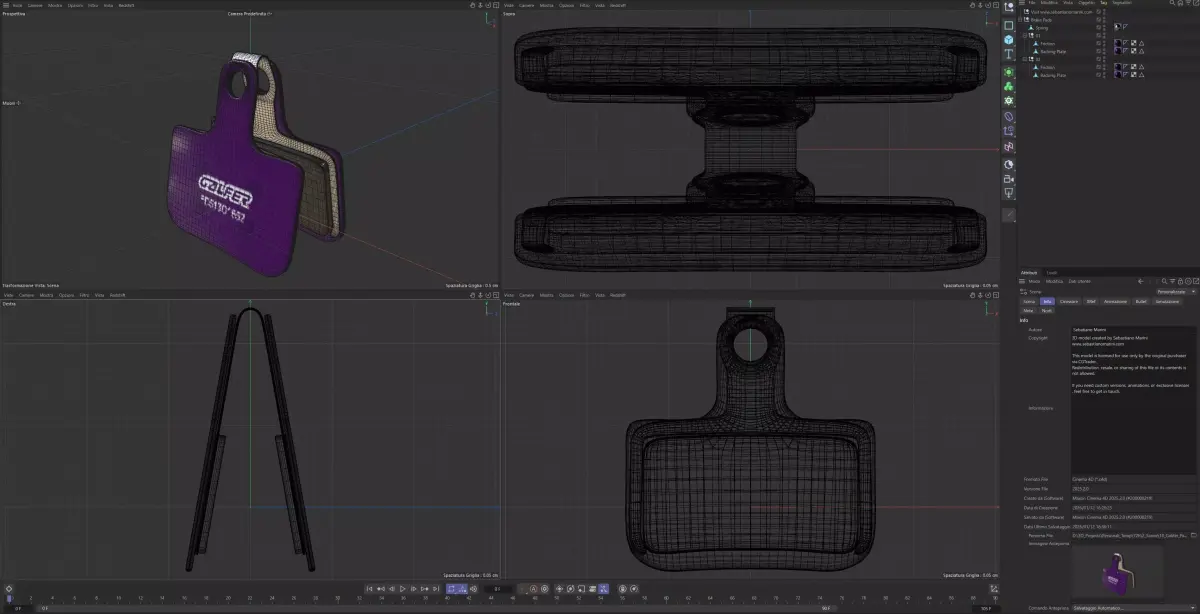The height and width of the screenshot is (614, 1200).
Task: Toggle autokeying with the A button
Action: (x=533, y=589)
